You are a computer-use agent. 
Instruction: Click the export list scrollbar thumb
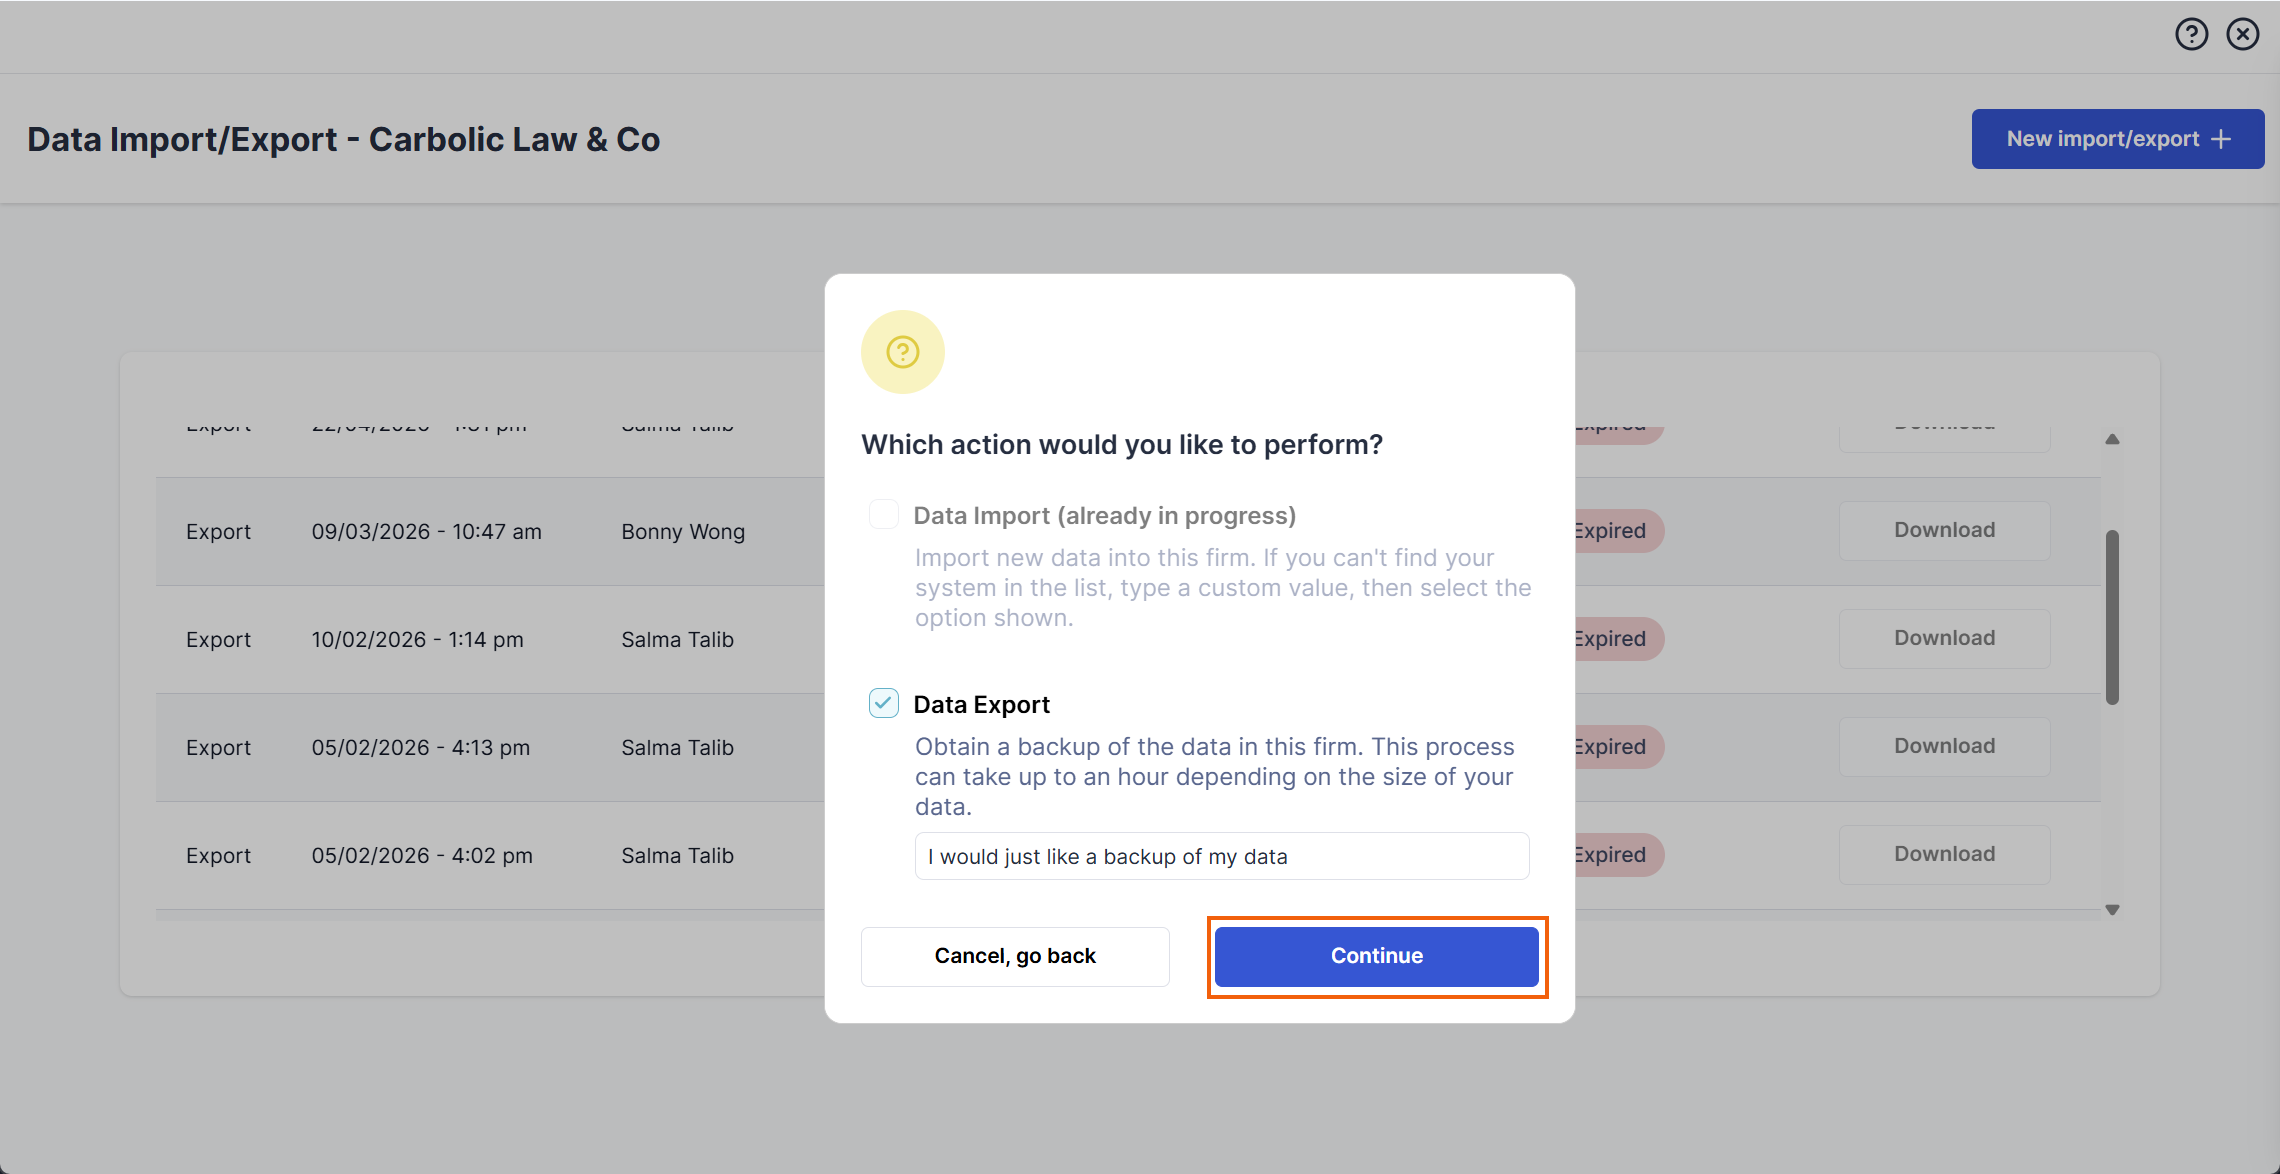click(x=2112, y=617)
